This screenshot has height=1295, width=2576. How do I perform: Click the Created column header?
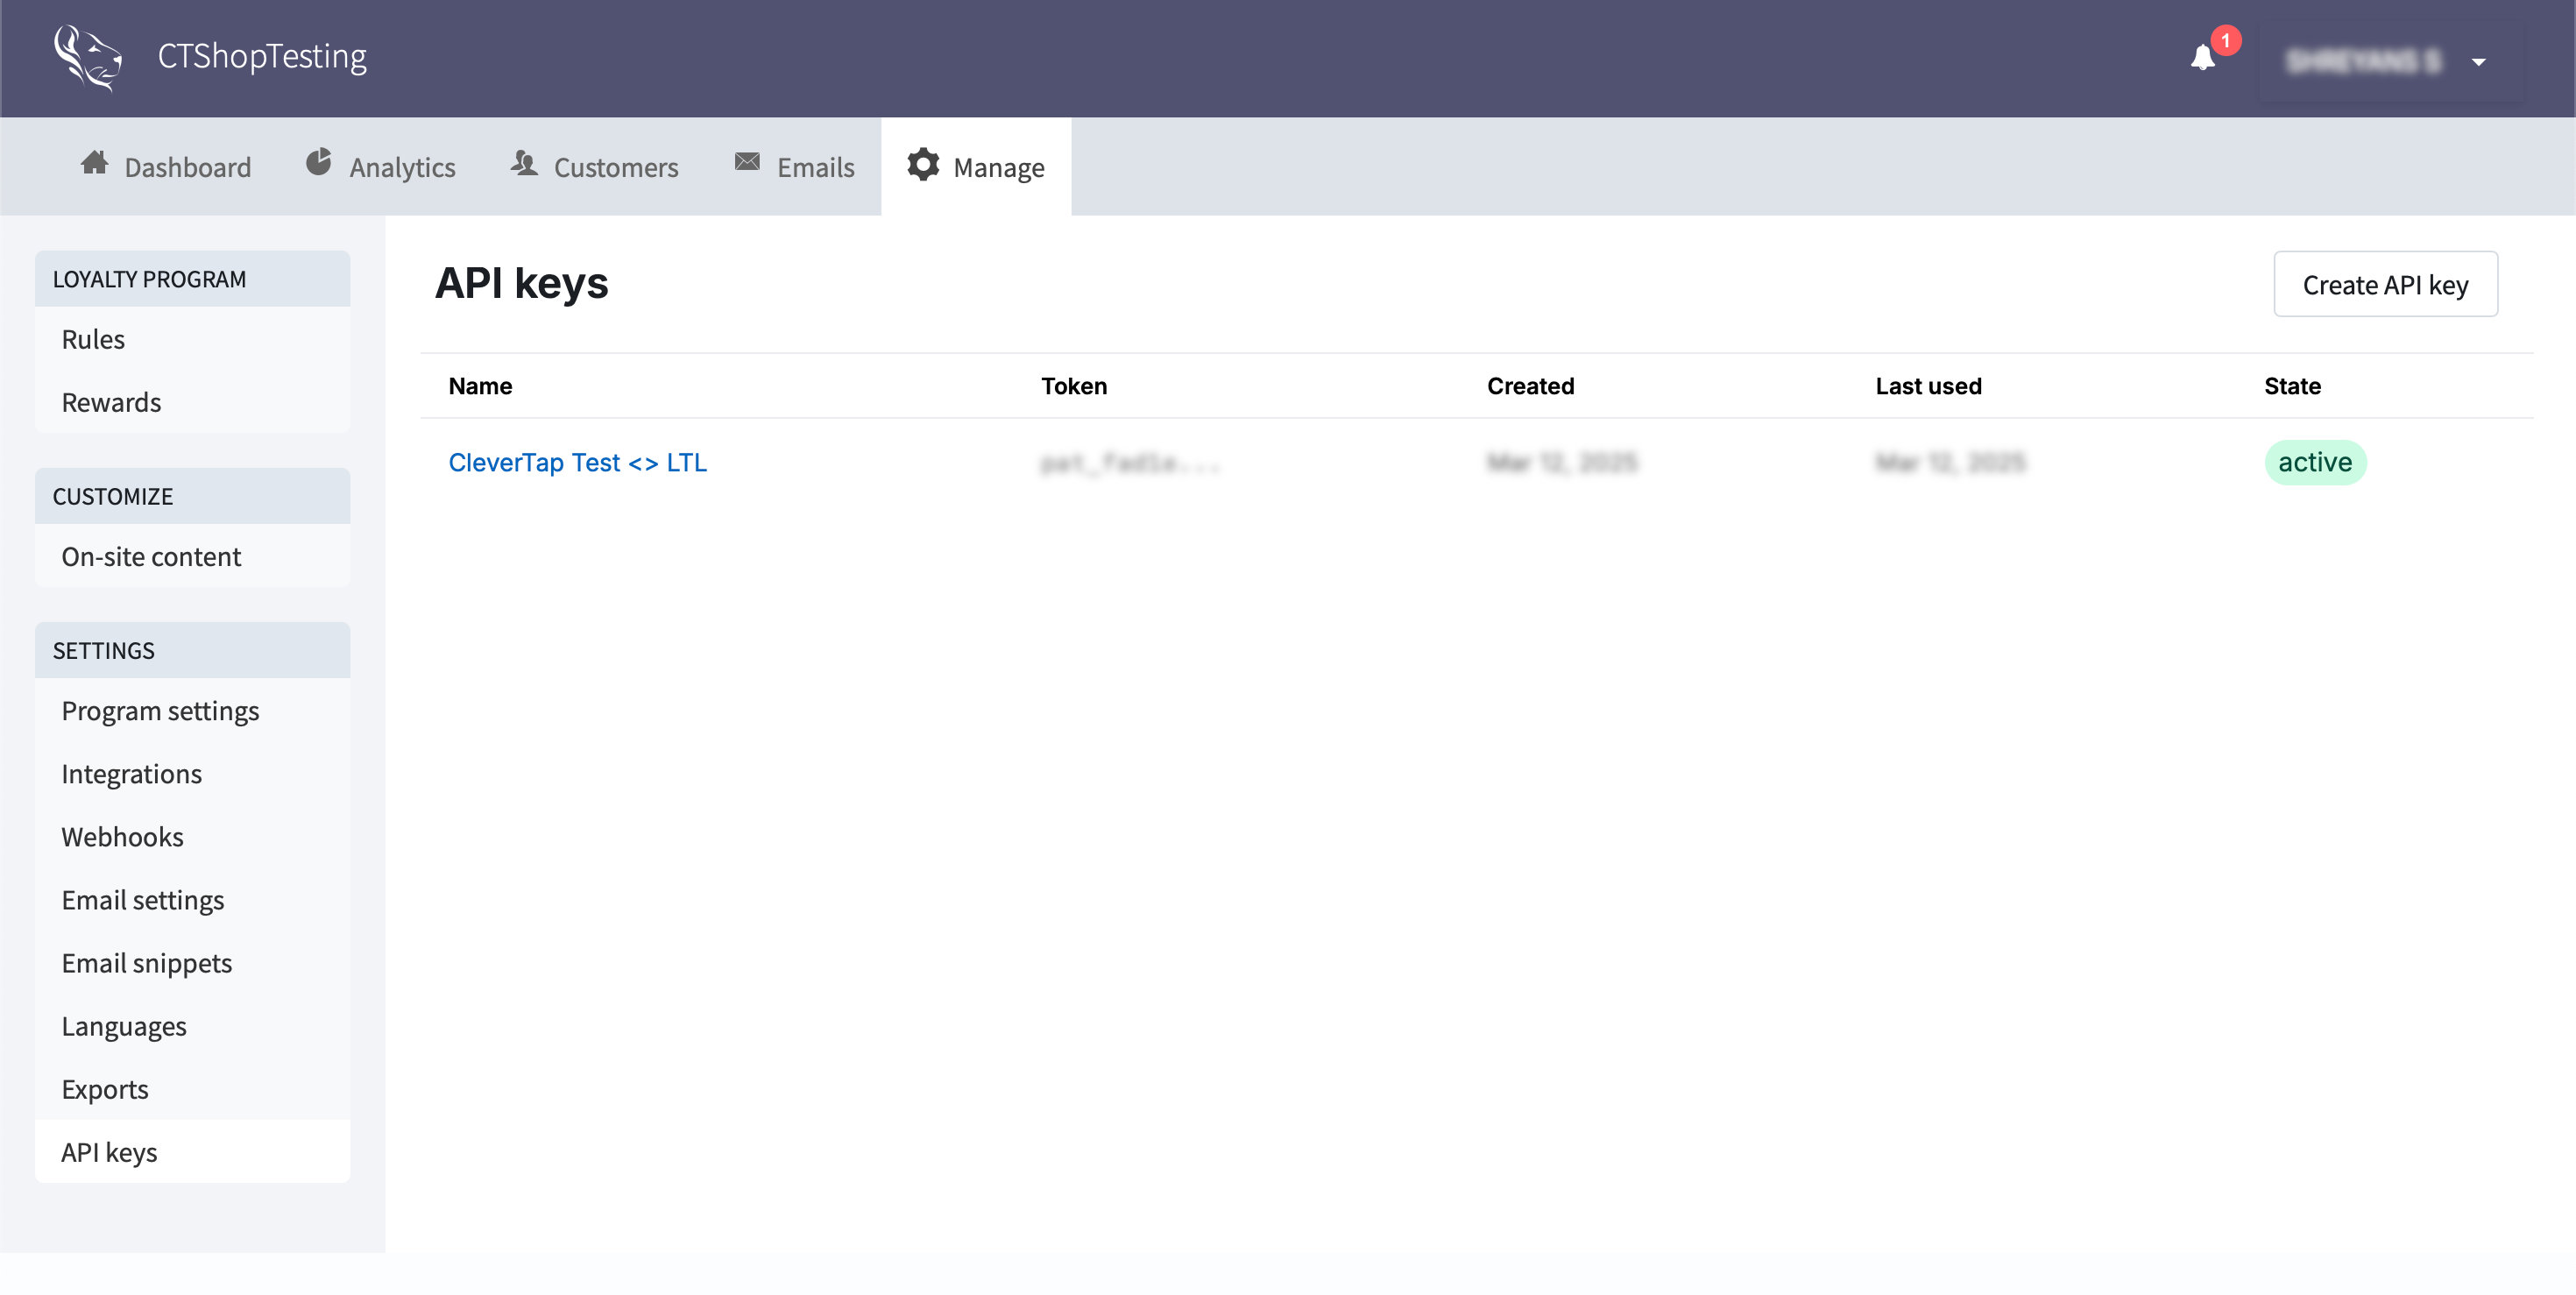(x=1530, y=386)
